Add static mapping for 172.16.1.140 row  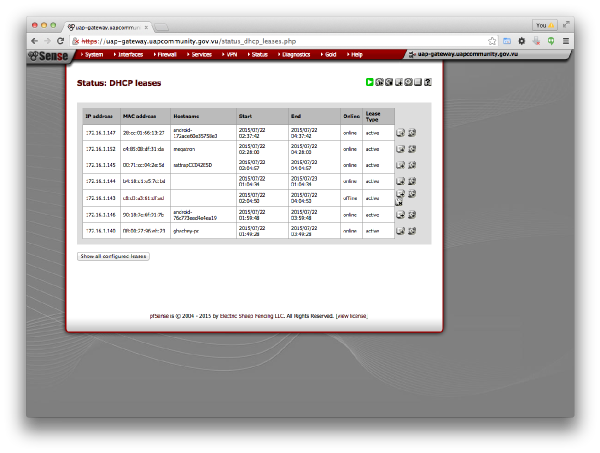tap(400, 231)
